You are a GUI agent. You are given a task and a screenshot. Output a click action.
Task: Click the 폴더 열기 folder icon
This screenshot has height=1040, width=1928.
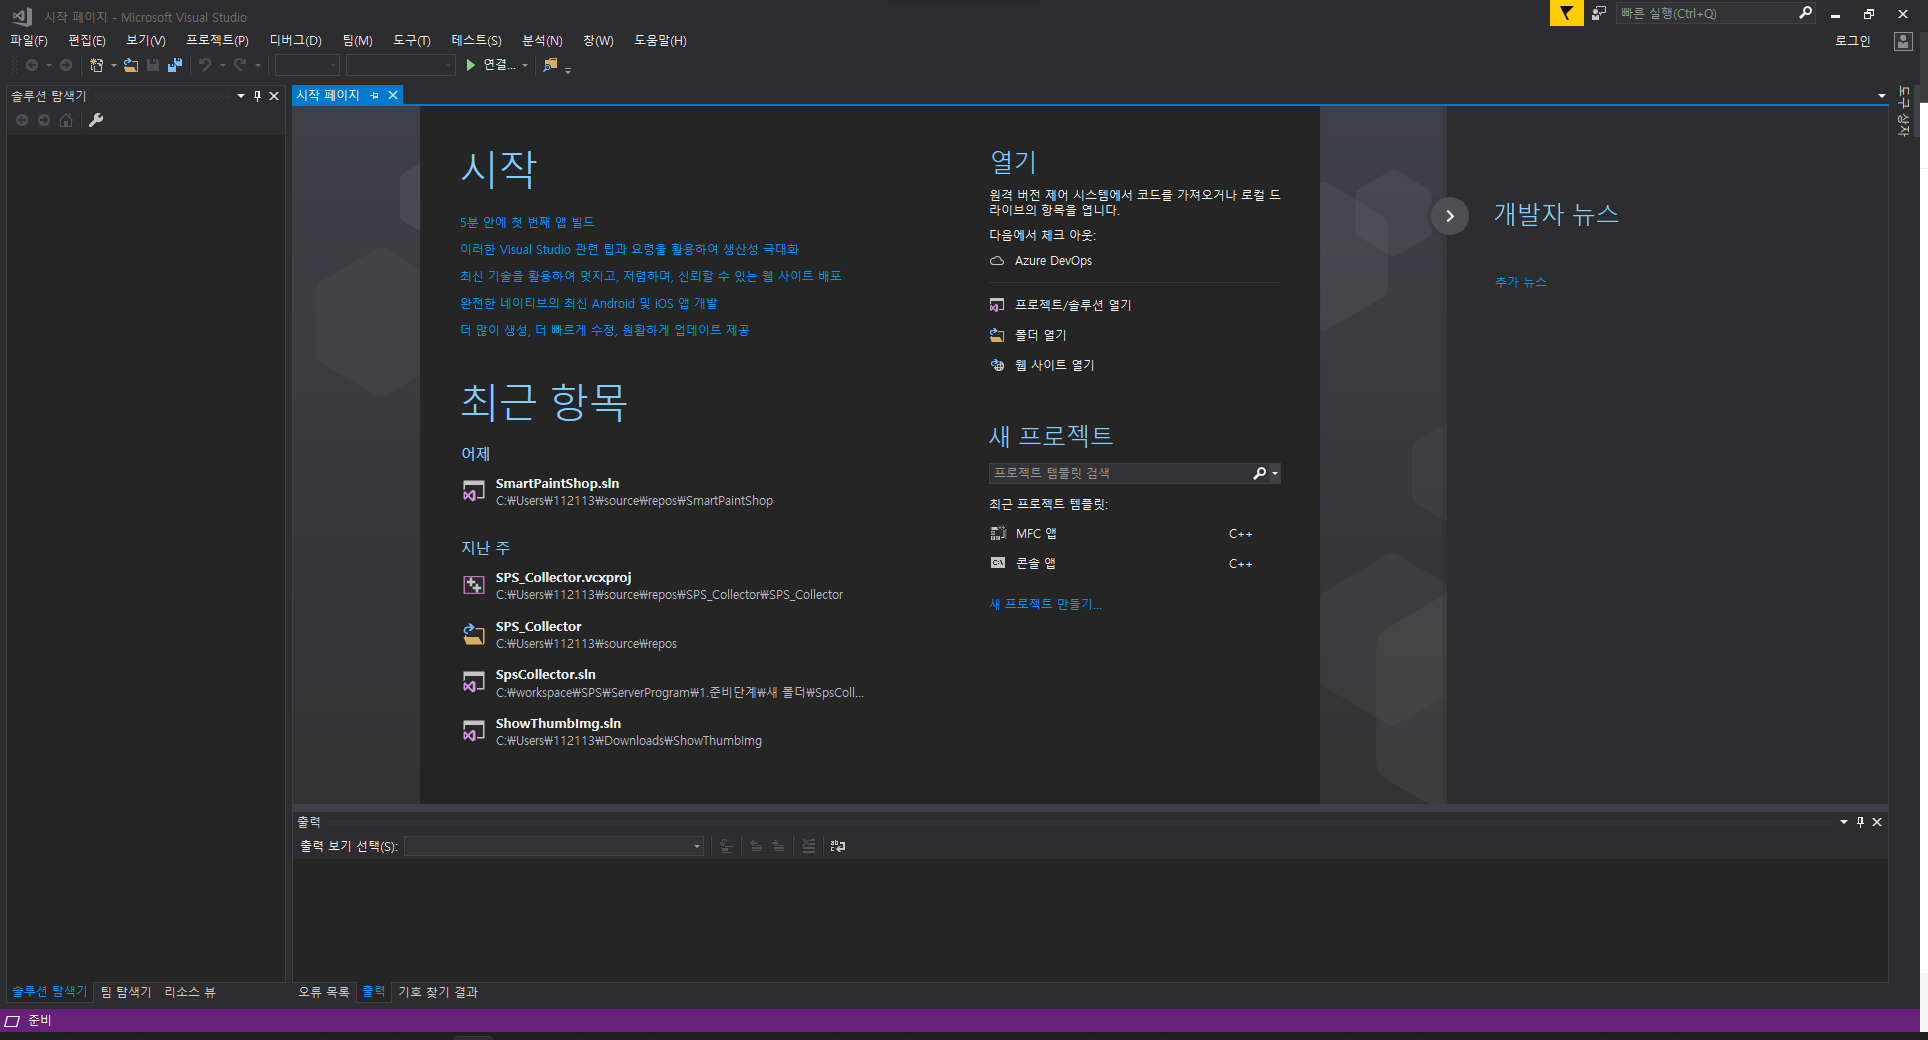point(997,335)
